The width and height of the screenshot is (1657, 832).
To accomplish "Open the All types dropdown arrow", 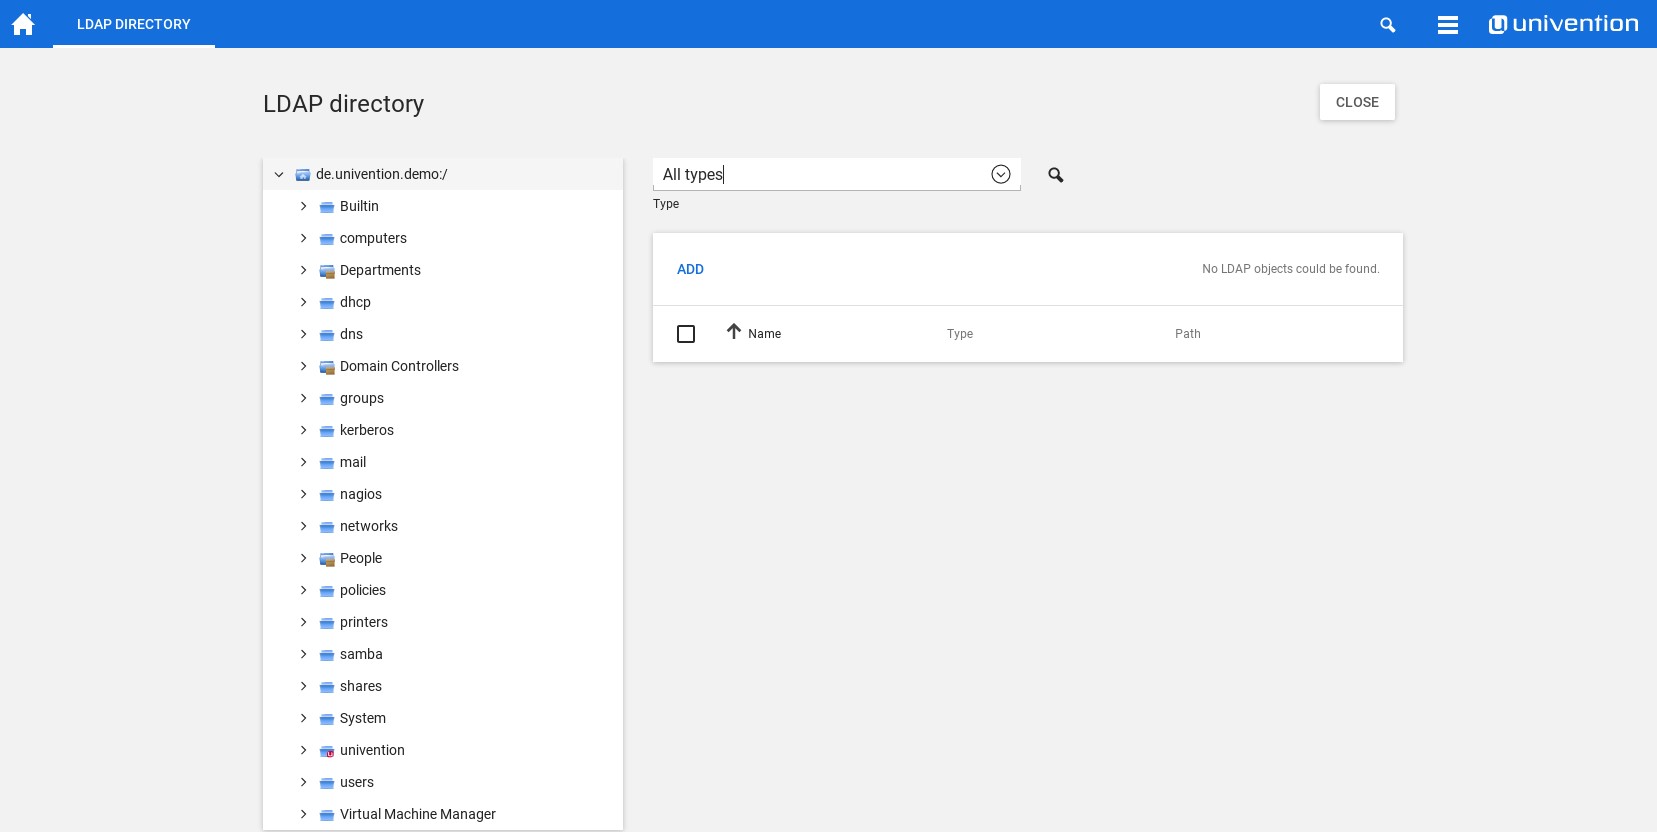I will (1000, 175).
